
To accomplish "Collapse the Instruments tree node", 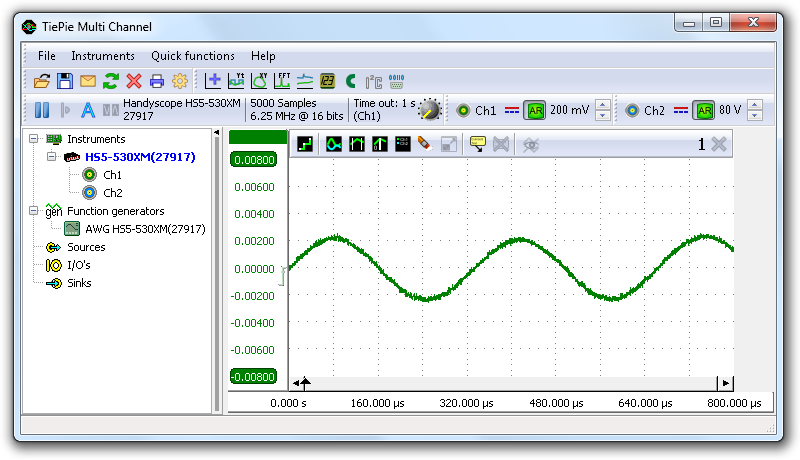I will point(35,139).
